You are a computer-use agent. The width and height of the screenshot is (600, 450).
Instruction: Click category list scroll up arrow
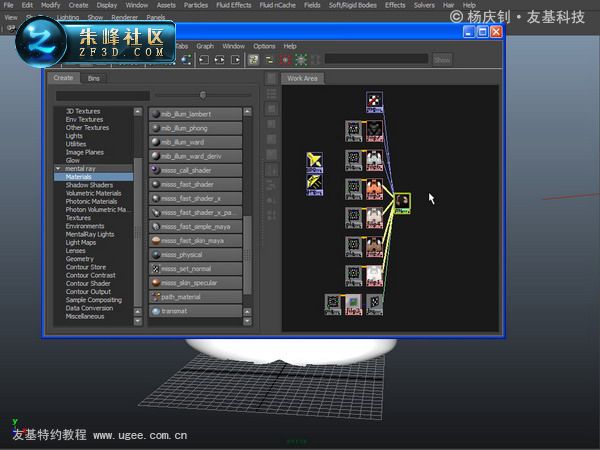(138, 111)
